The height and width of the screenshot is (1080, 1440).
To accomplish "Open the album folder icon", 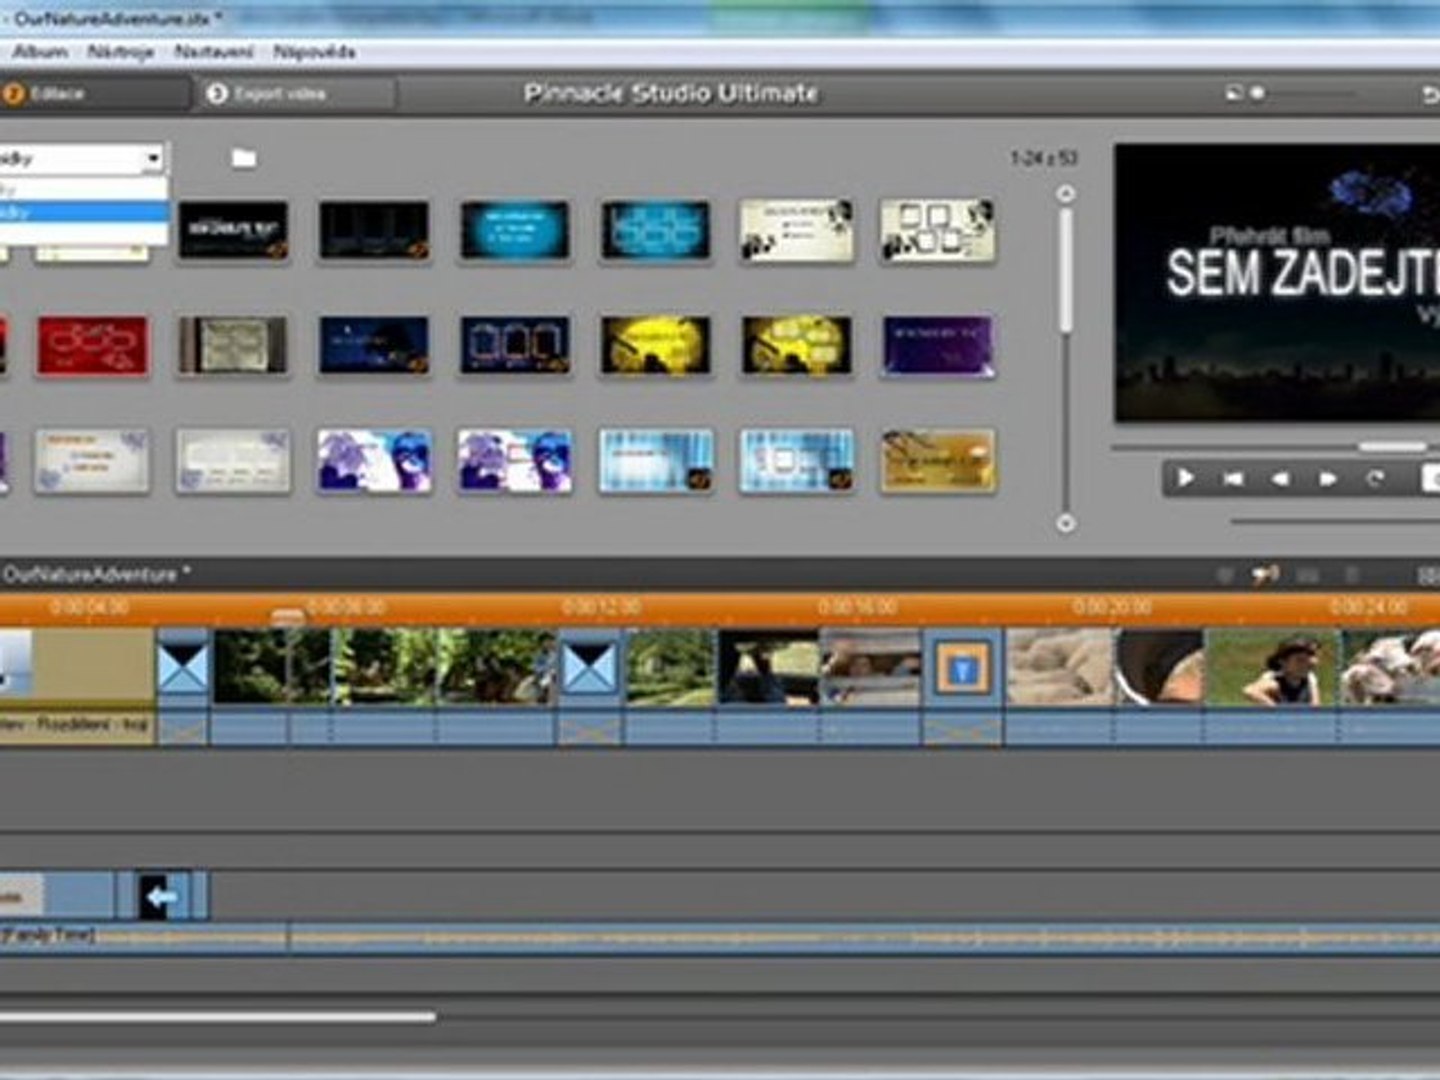I will pos(244,158).
